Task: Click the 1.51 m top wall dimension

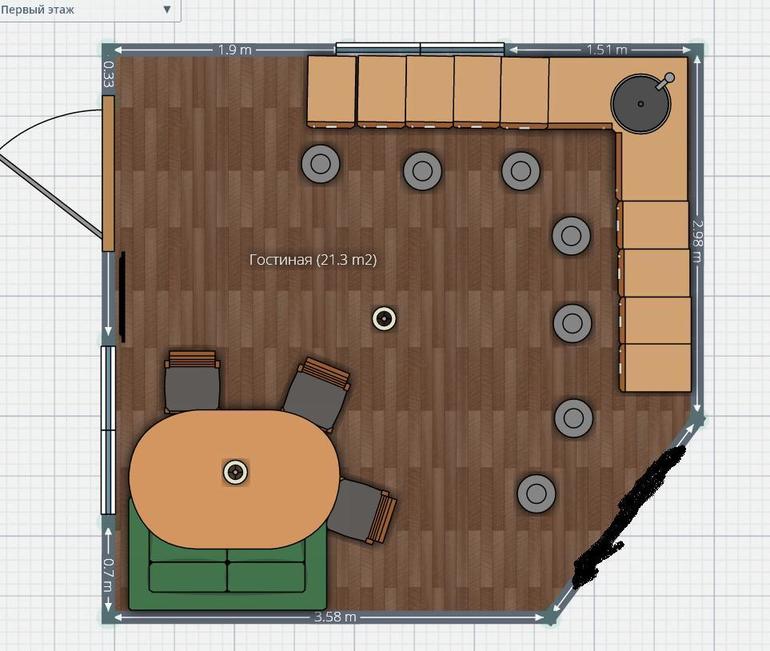Action: pos(606,49)
